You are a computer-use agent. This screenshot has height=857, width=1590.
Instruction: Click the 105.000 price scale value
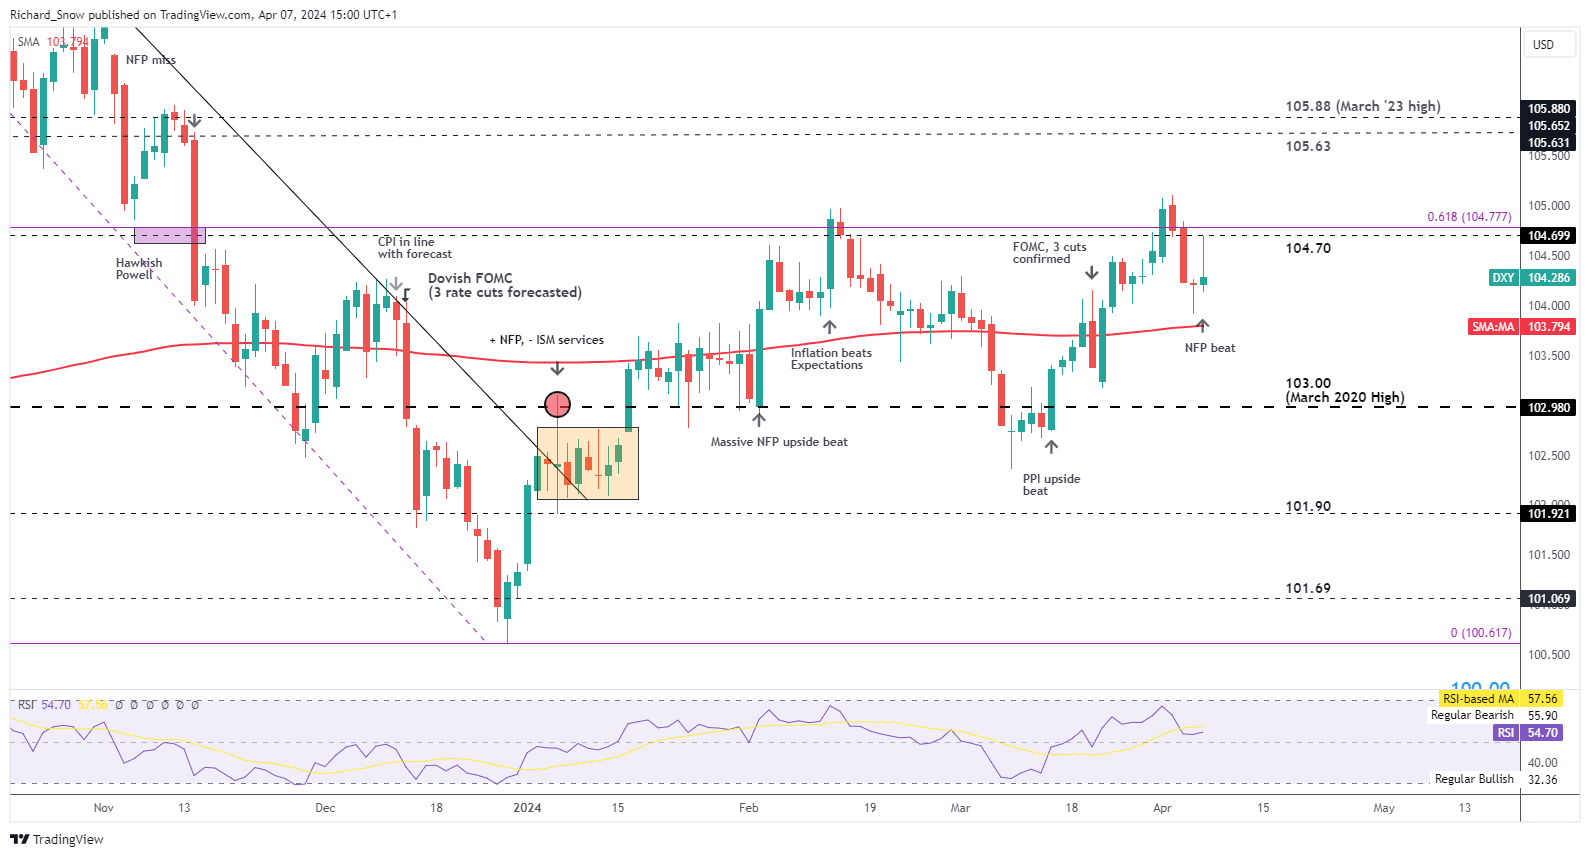[1548, 206]
